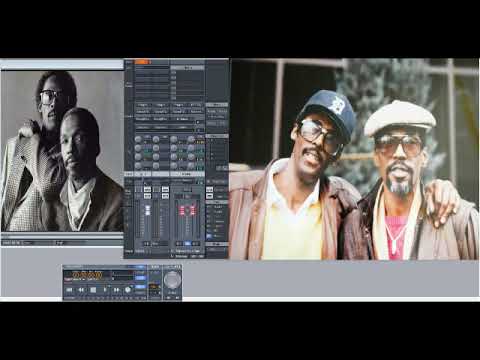The width and height of the screenshot is (480, 360).
Task: Click the Fast Forward button in the transport
Action: [x=116, y=290]
